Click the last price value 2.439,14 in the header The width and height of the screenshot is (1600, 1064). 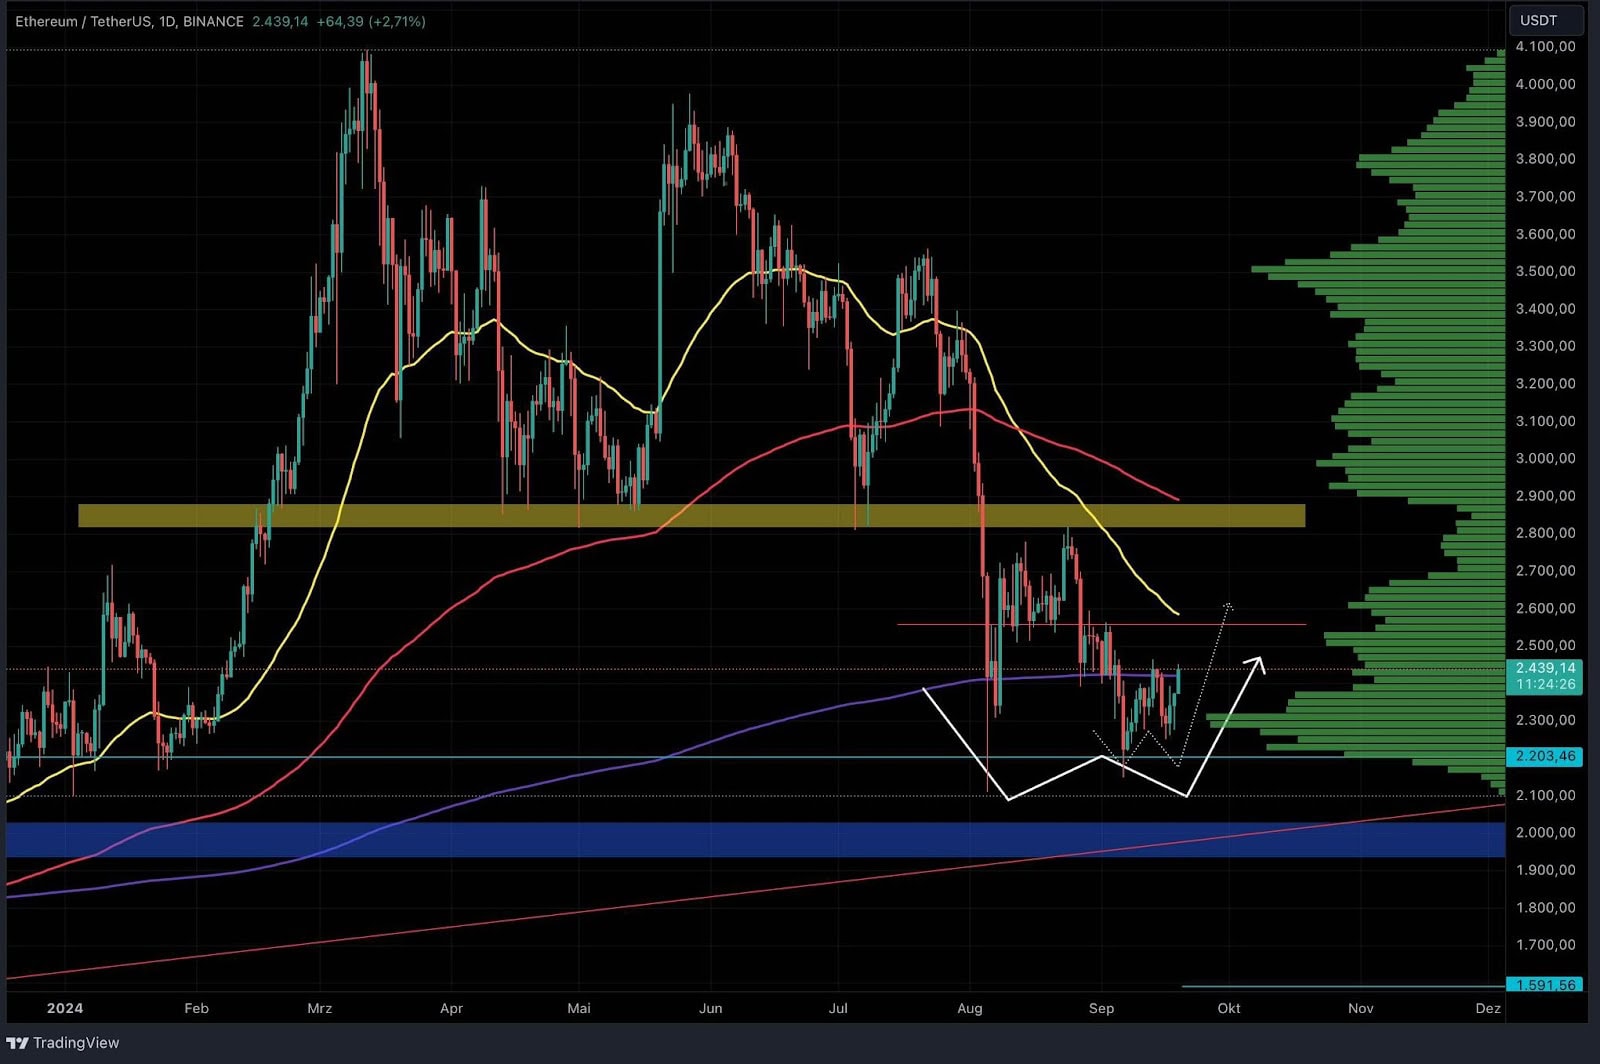pyautogui.click(x=280, y=21)
